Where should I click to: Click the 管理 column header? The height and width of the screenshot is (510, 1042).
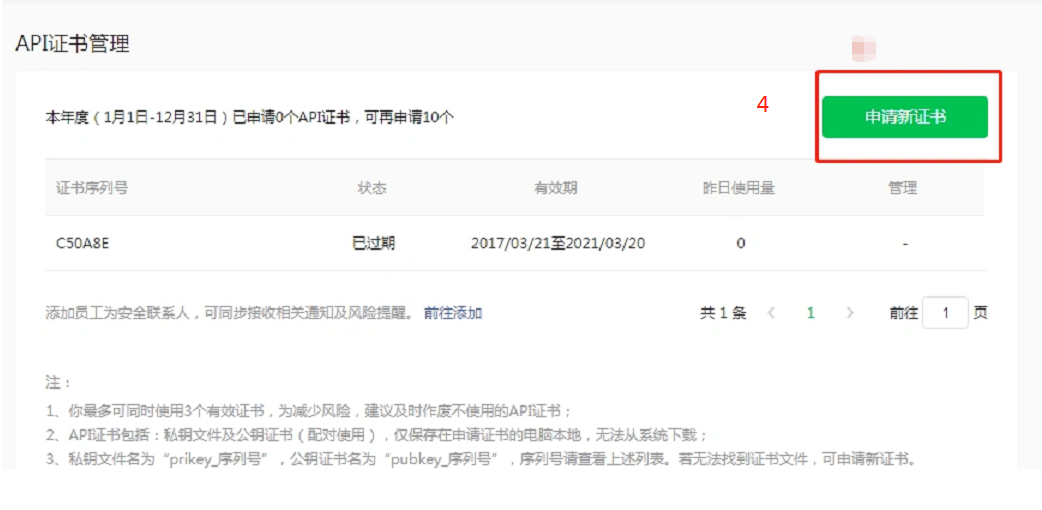(903, 188)
